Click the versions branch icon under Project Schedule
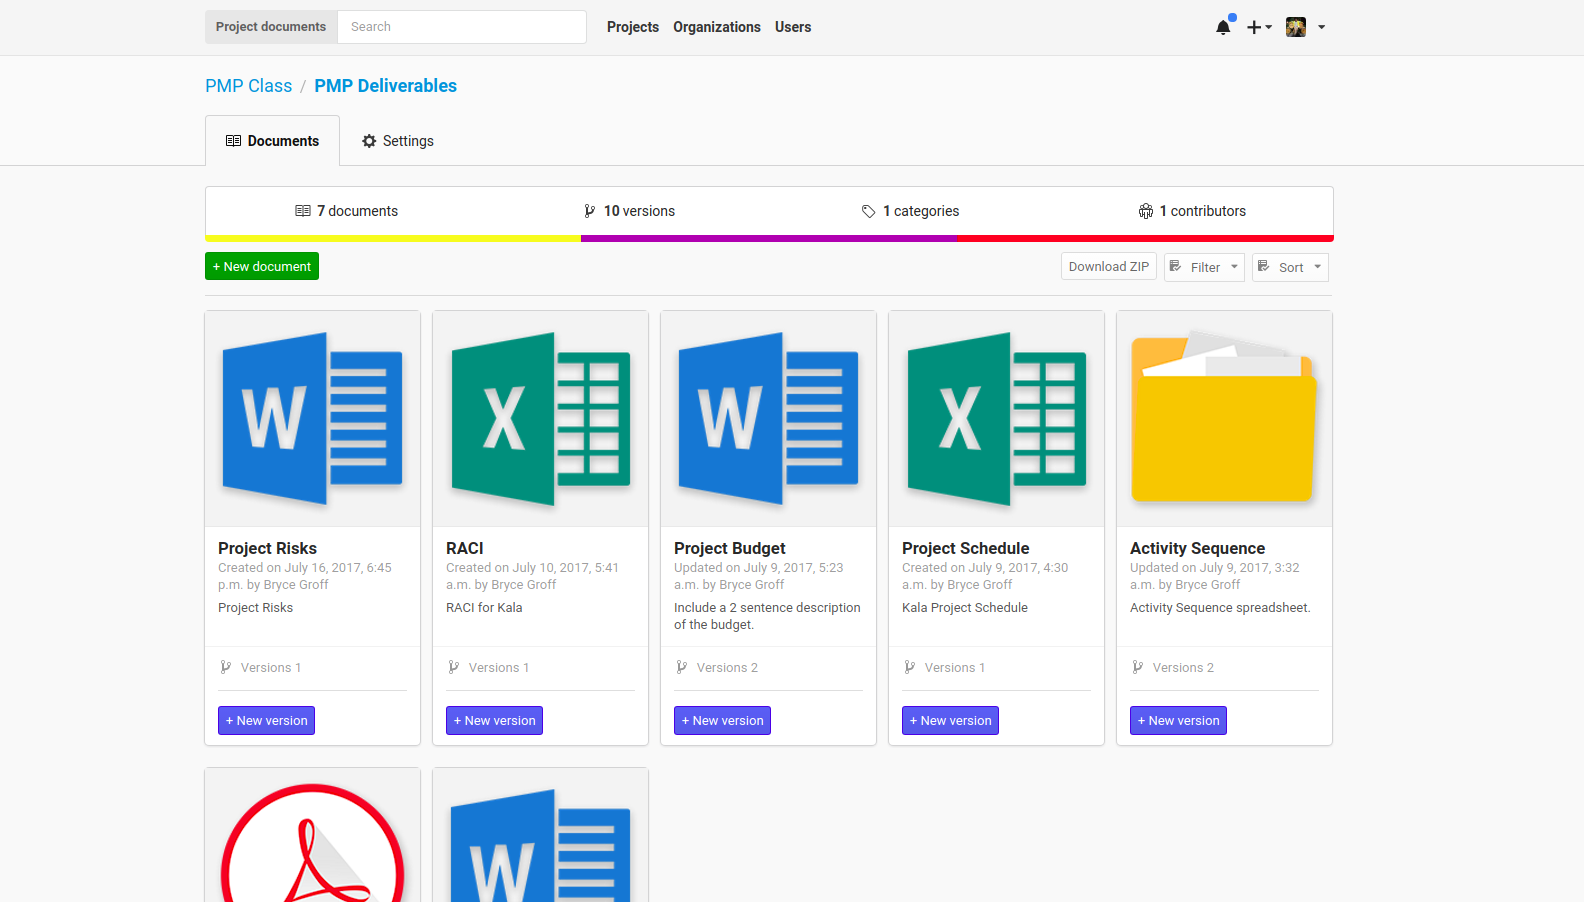 point(910,667)
